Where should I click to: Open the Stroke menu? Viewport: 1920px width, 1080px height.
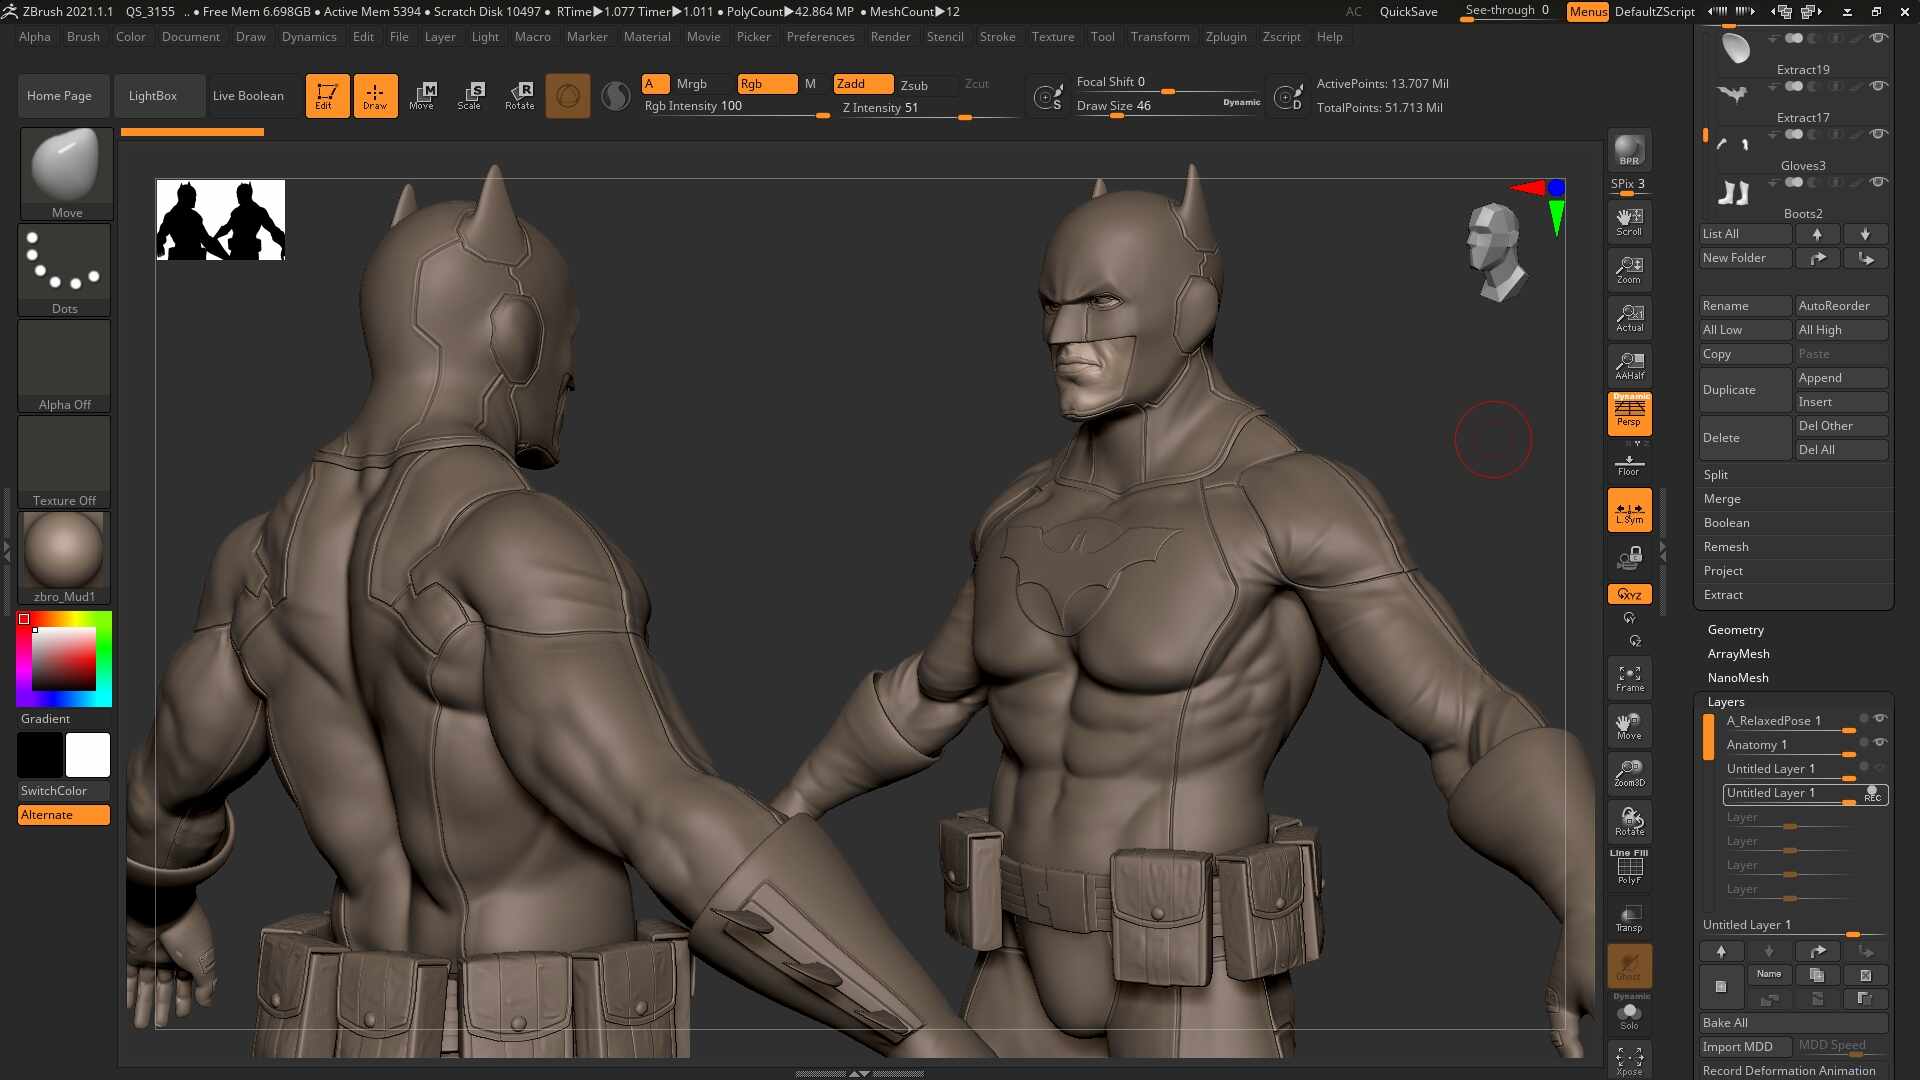pos(997,37)
